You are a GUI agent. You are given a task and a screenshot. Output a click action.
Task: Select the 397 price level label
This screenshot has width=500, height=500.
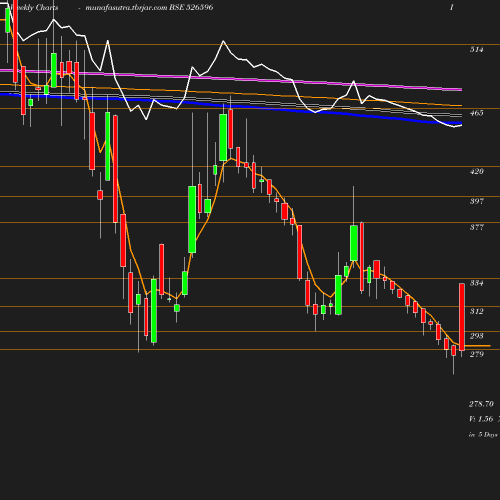[x=476, y=201]
